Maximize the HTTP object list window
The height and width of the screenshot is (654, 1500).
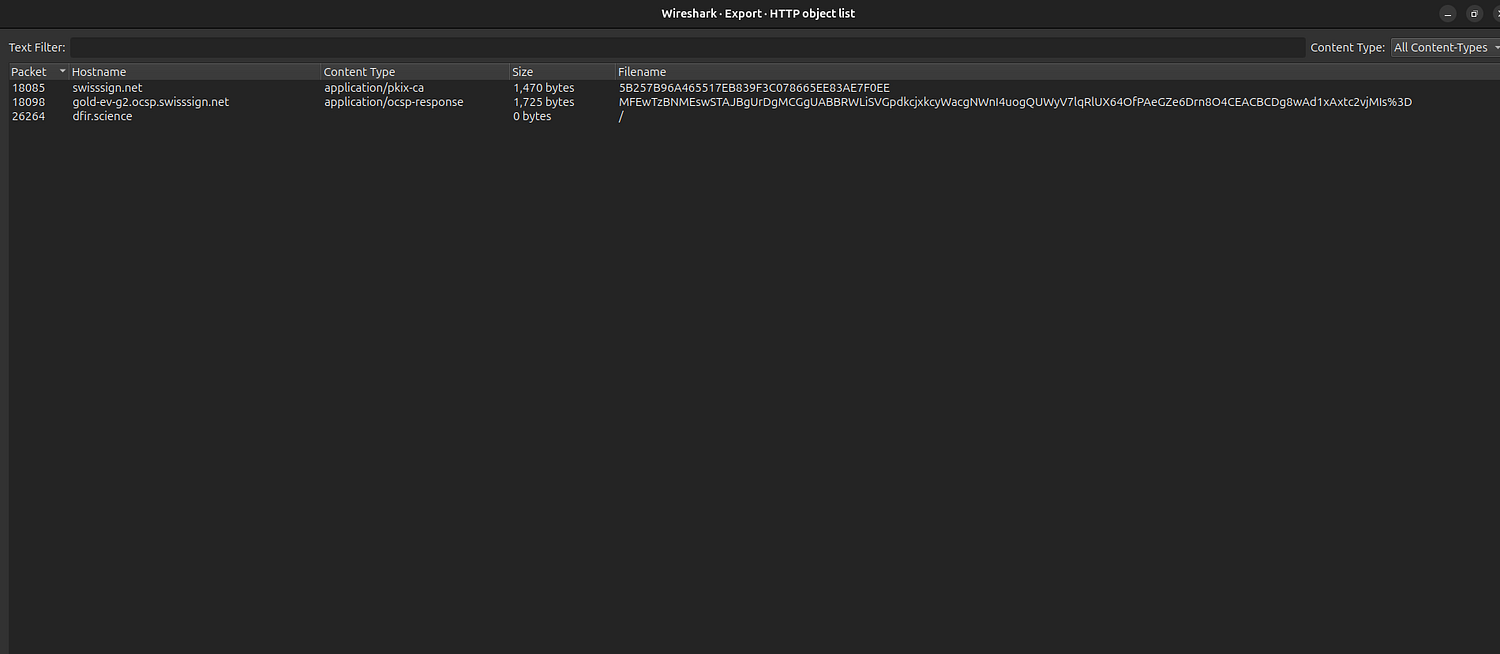(1474, 14)
